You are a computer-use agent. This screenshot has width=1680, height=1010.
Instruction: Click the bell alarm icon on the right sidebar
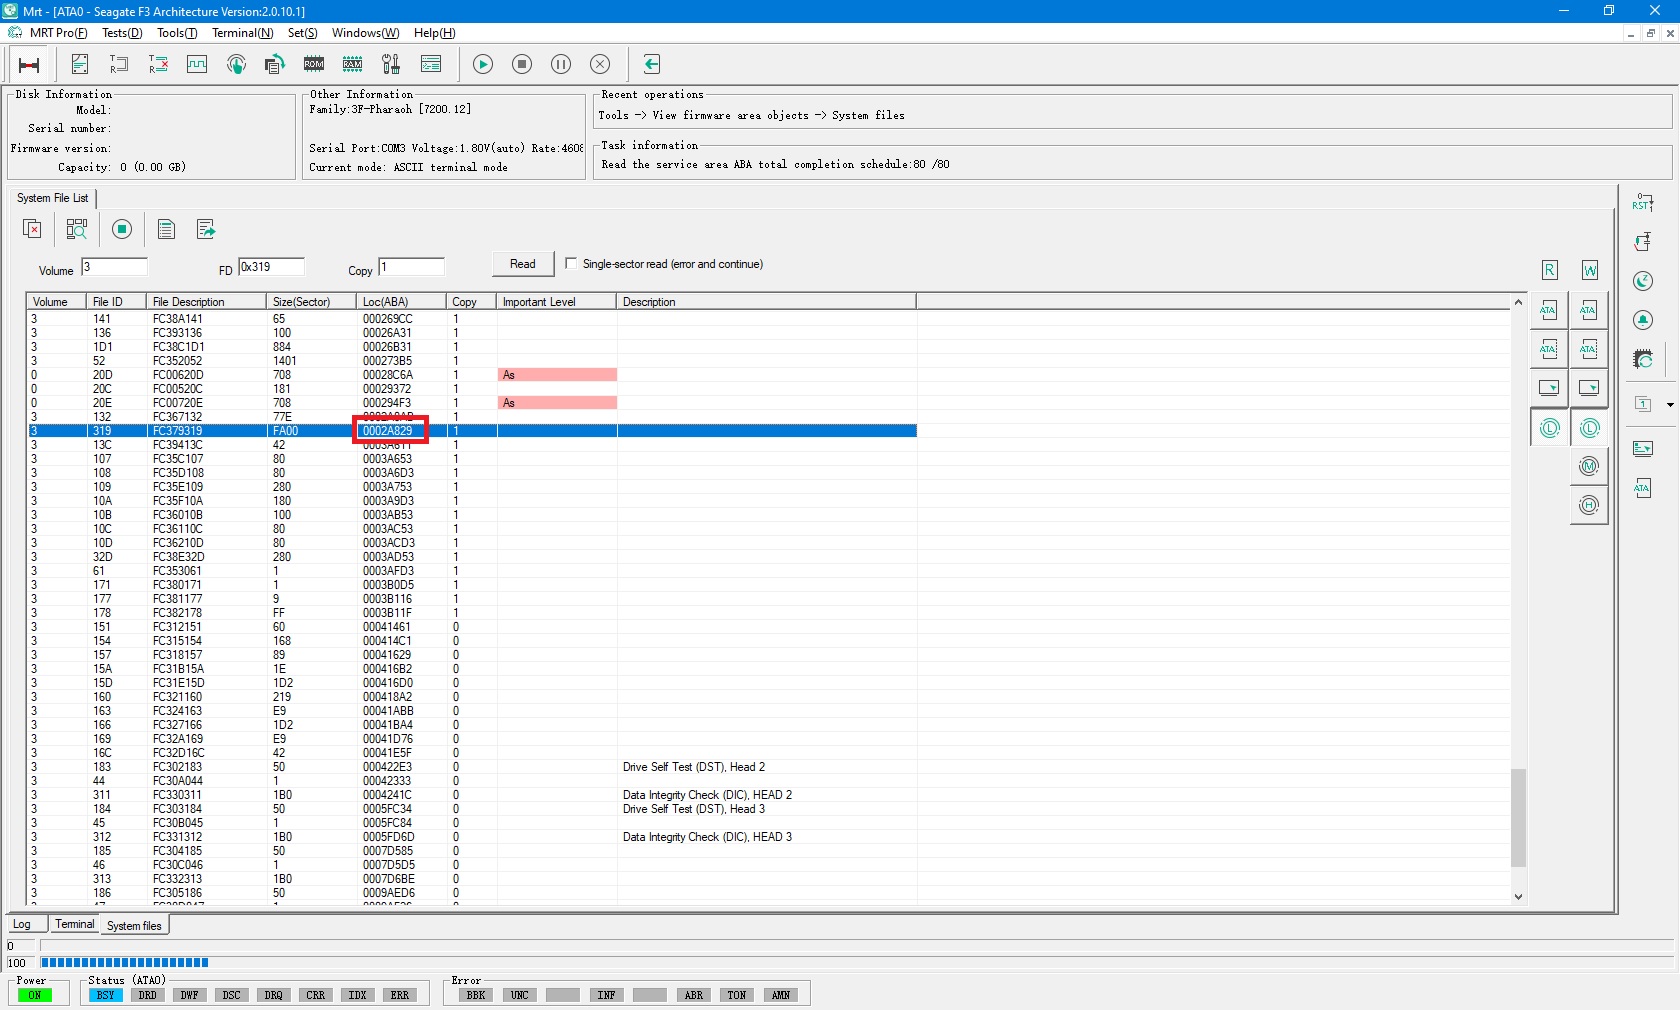click(x=1643, y=320)
